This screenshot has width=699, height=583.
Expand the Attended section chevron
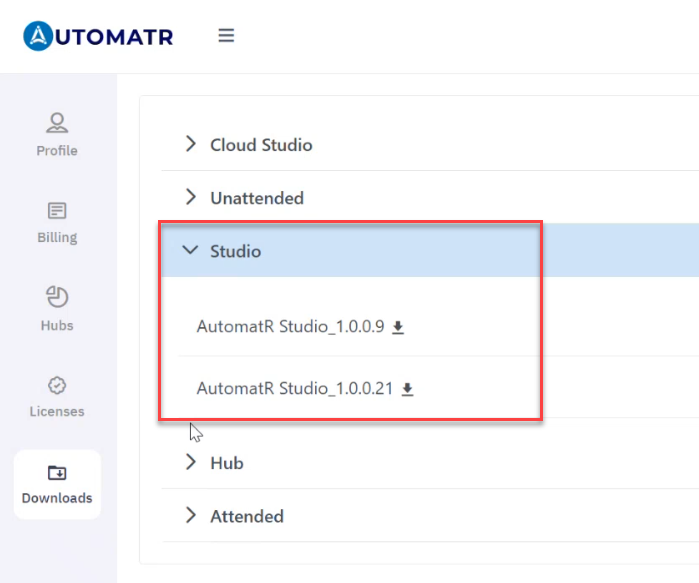pos(191,515)
